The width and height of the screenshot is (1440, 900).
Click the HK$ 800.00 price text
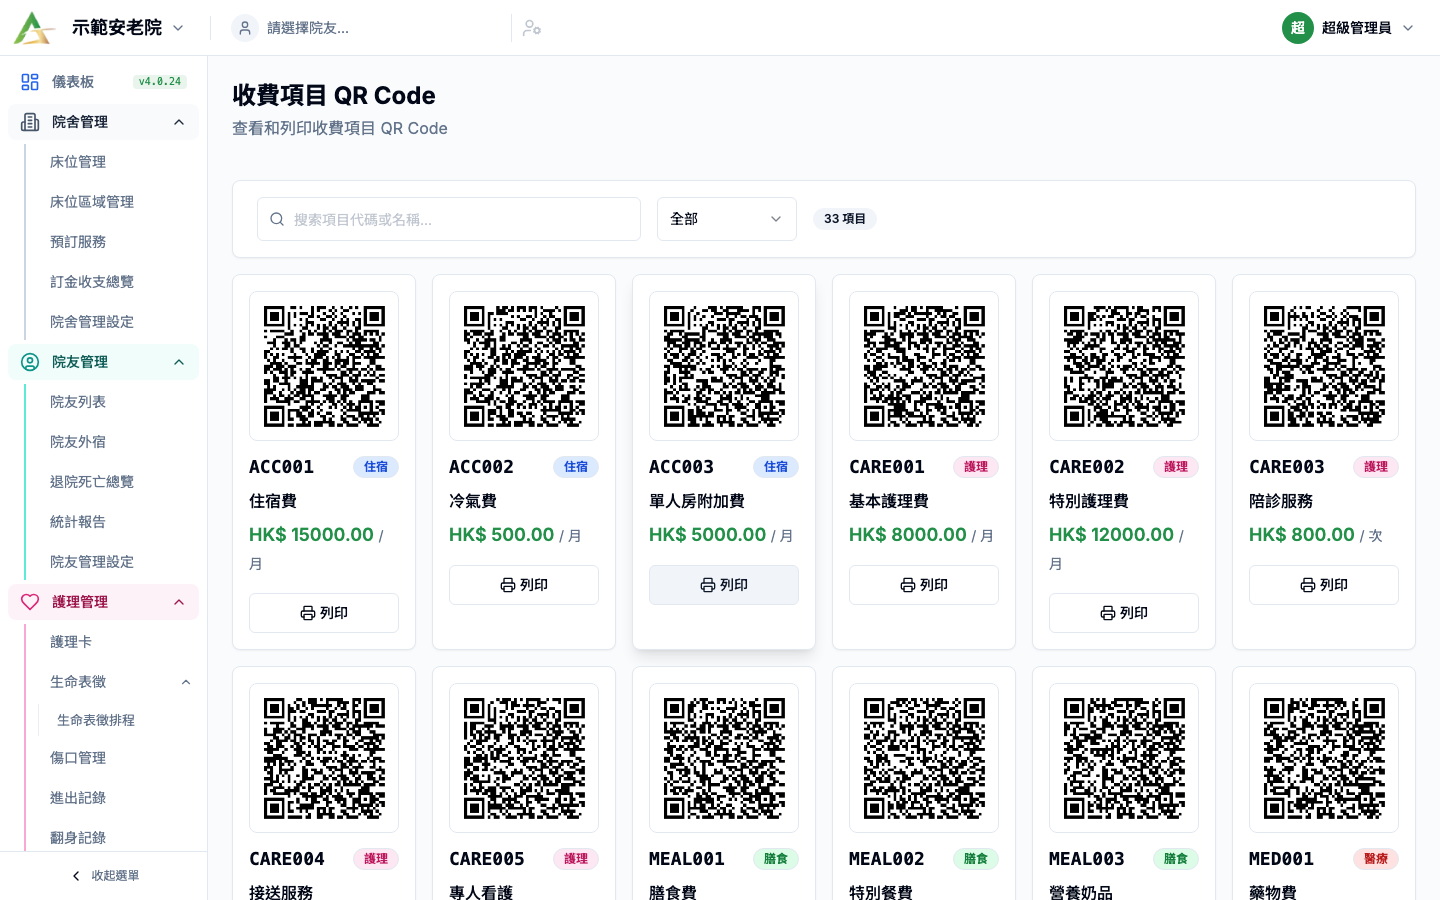tap(1302, 535)
